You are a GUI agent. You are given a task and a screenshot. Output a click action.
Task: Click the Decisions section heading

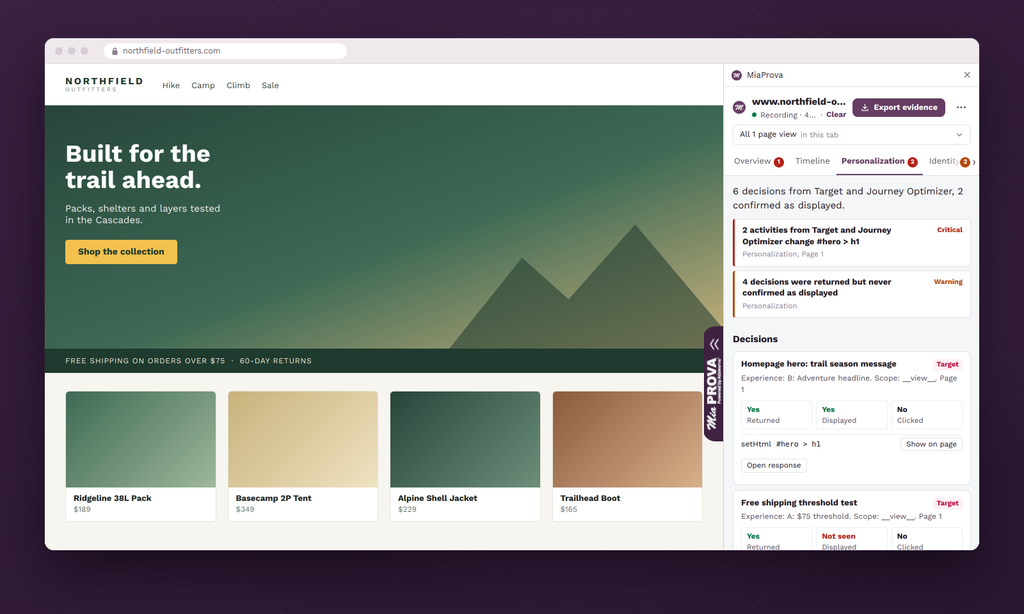click(x=755, y=339)
